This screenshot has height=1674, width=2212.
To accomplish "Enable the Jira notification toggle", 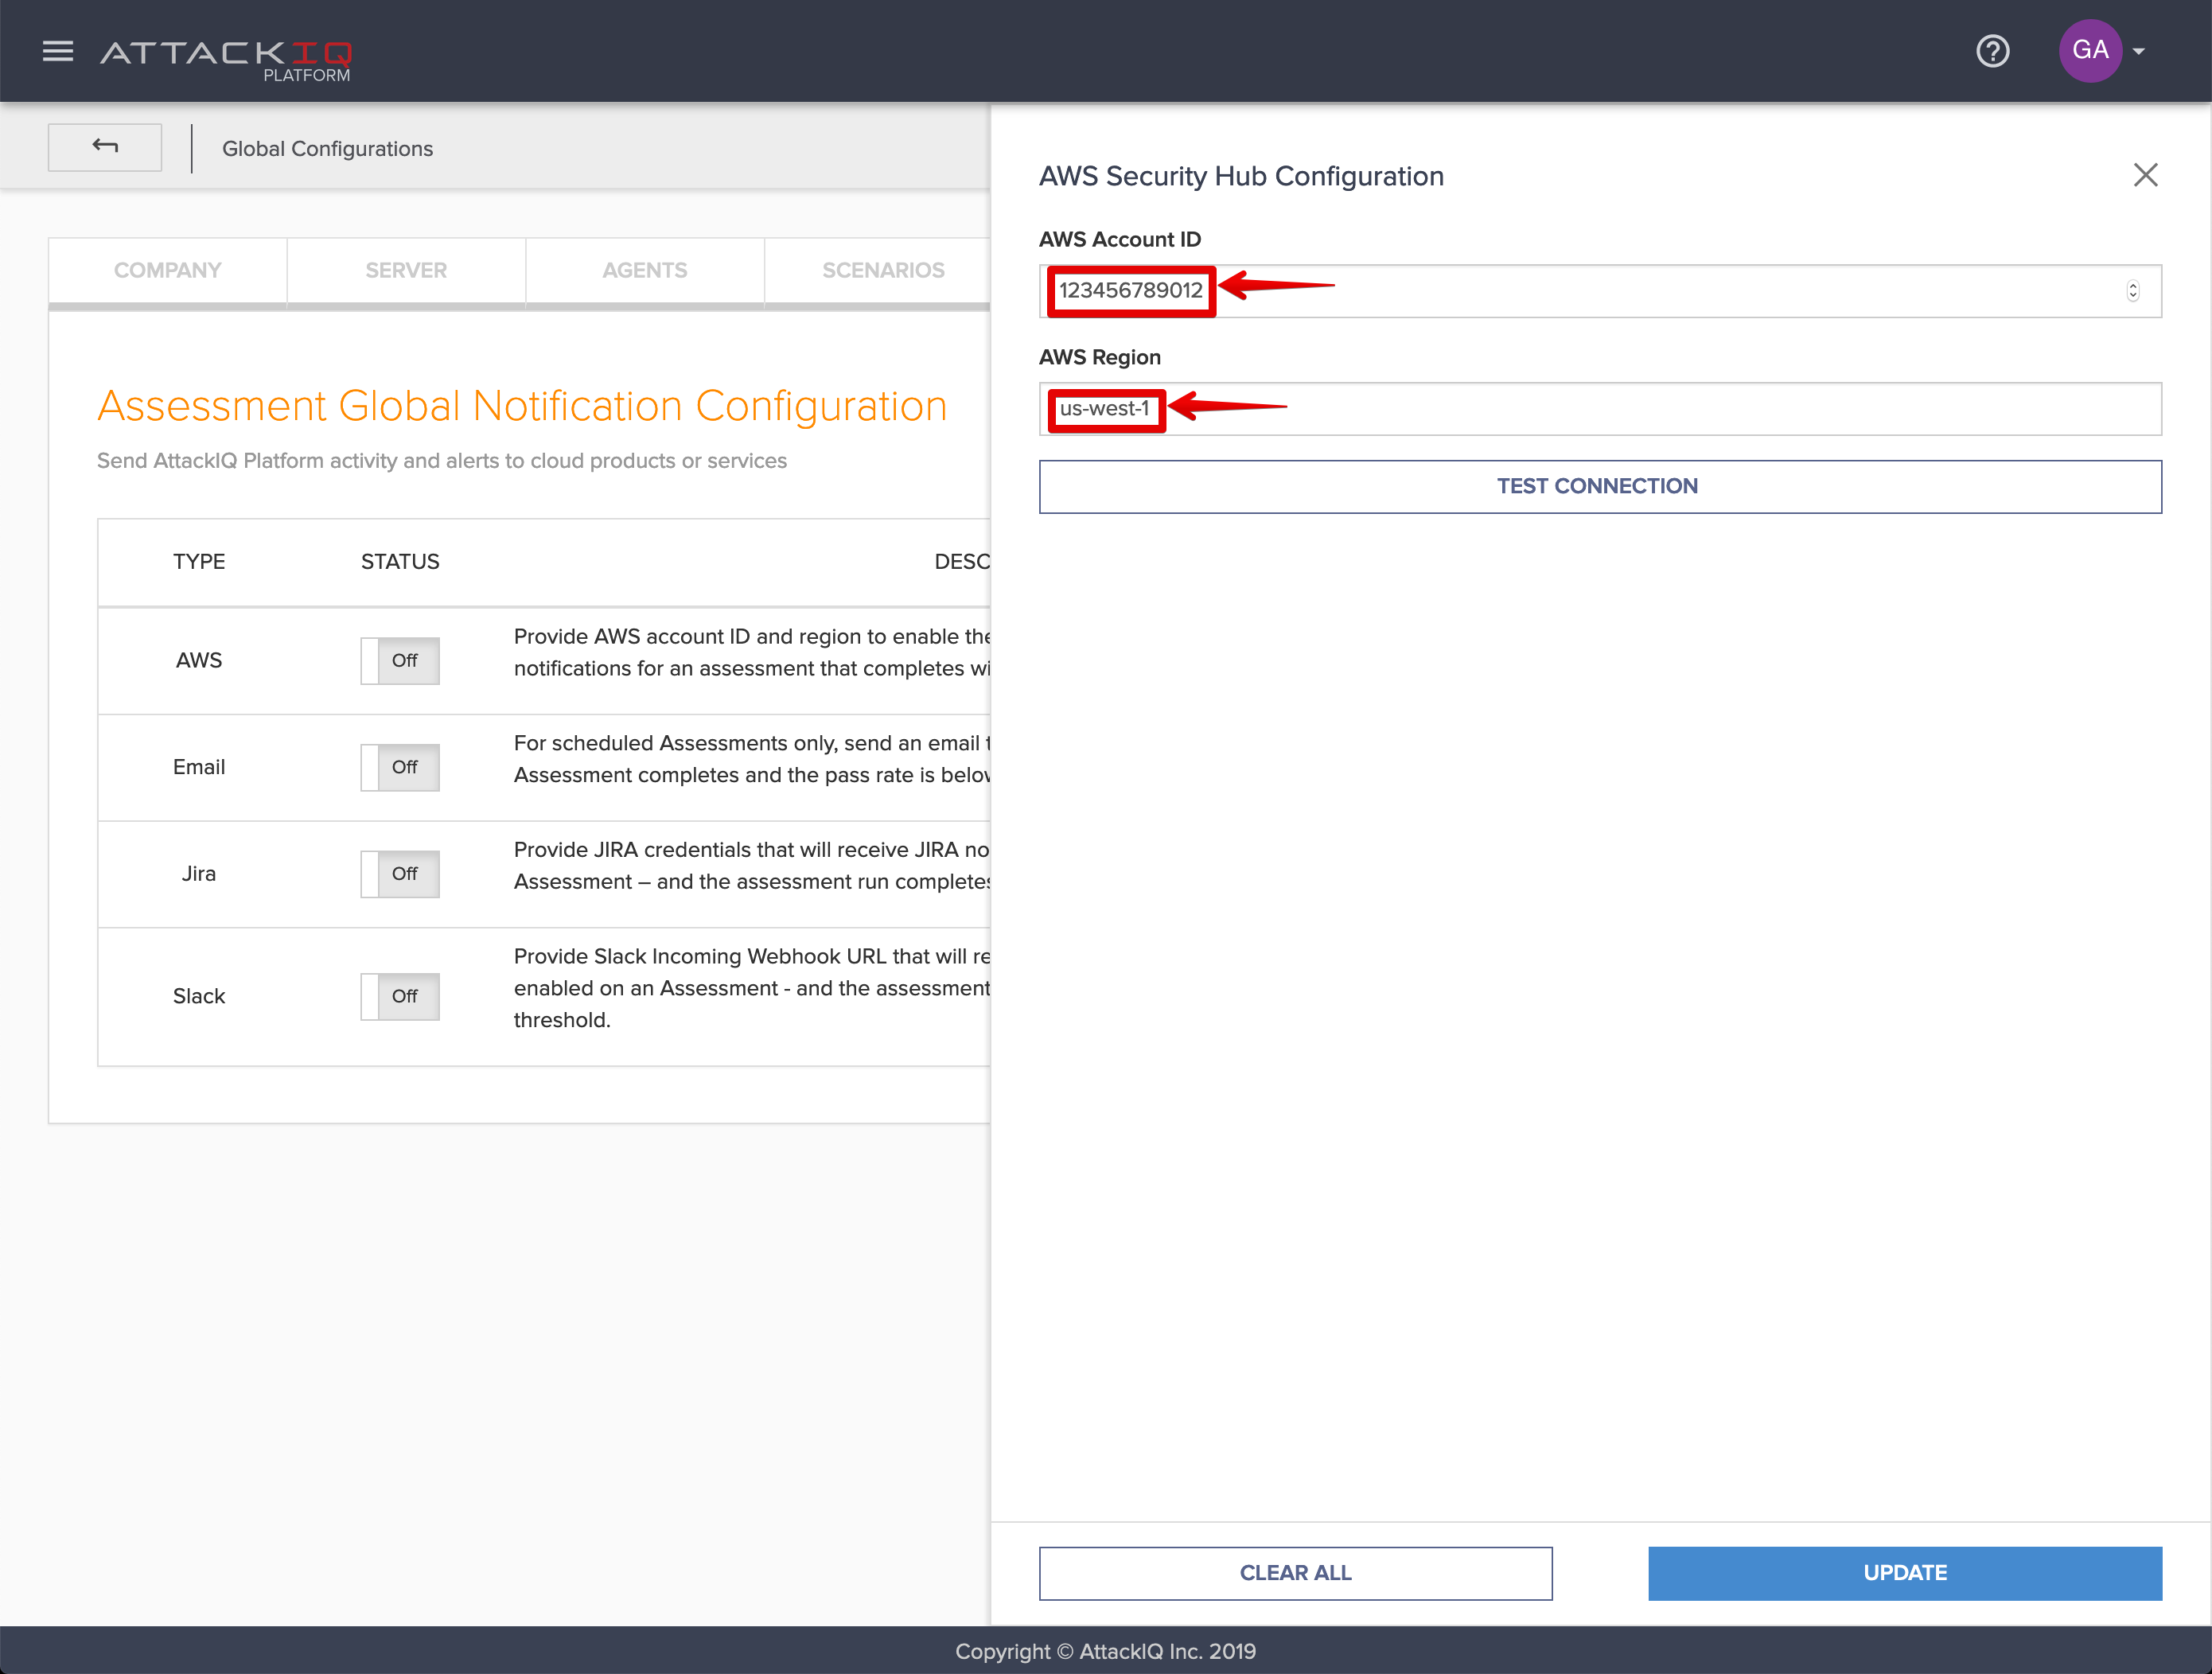I will (400, 874).
